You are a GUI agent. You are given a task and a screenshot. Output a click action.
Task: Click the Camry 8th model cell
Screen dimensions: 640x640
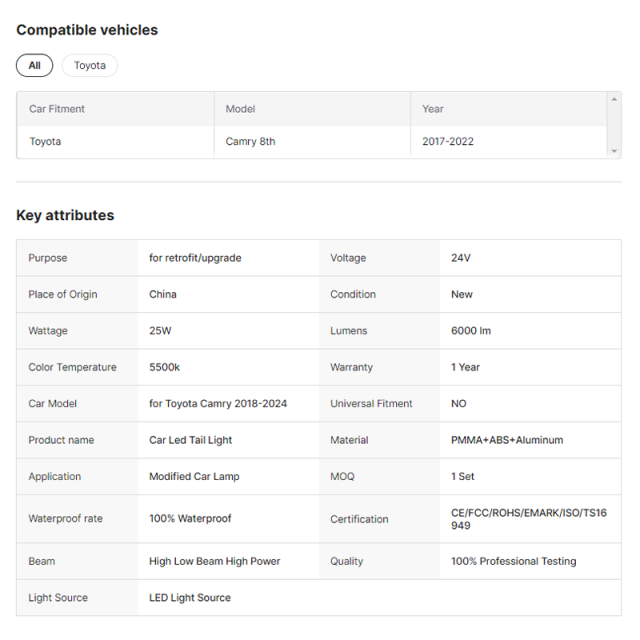(x=250, y=141)
